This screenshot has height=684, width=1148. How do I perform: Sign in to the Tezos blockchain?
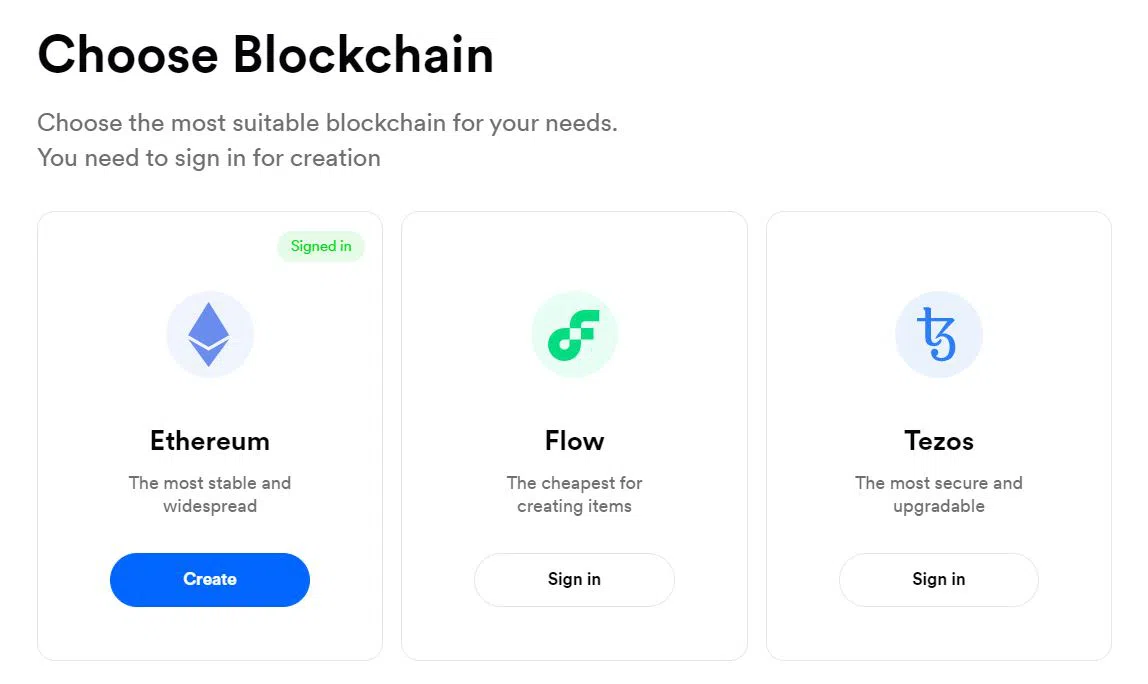click(939, 579)
